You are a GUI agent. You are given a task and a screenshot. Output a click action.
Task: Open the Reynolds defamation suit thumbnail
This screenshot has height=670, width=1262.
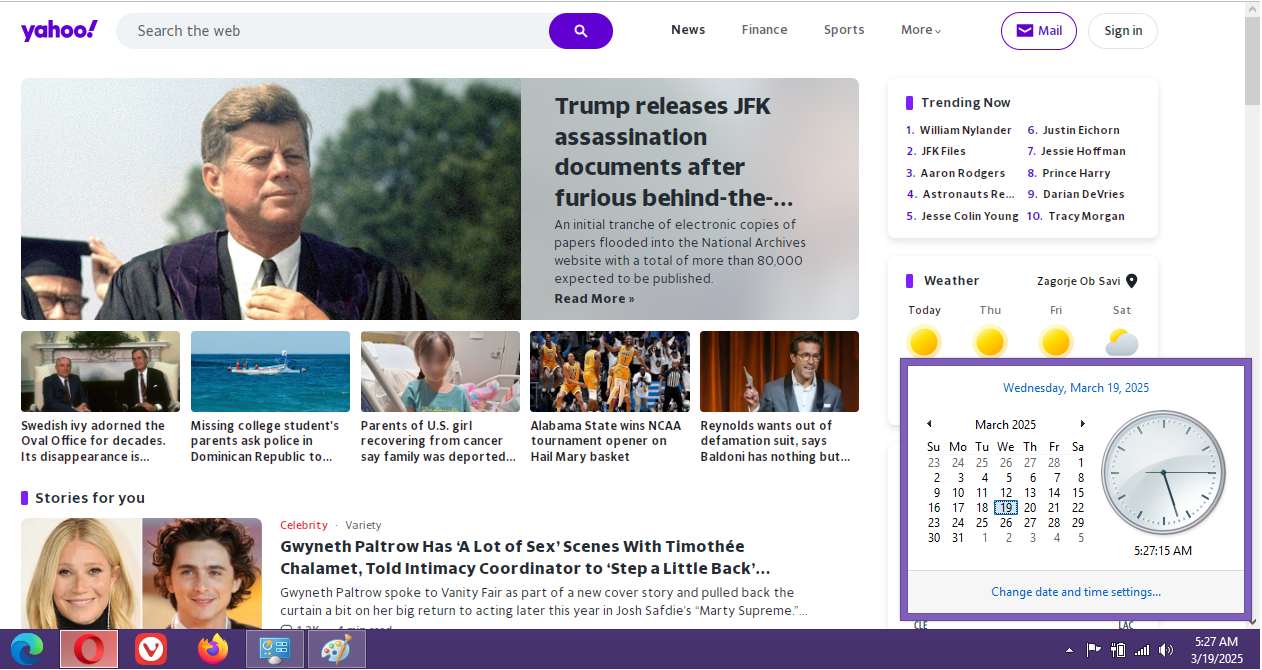[779, 371]
